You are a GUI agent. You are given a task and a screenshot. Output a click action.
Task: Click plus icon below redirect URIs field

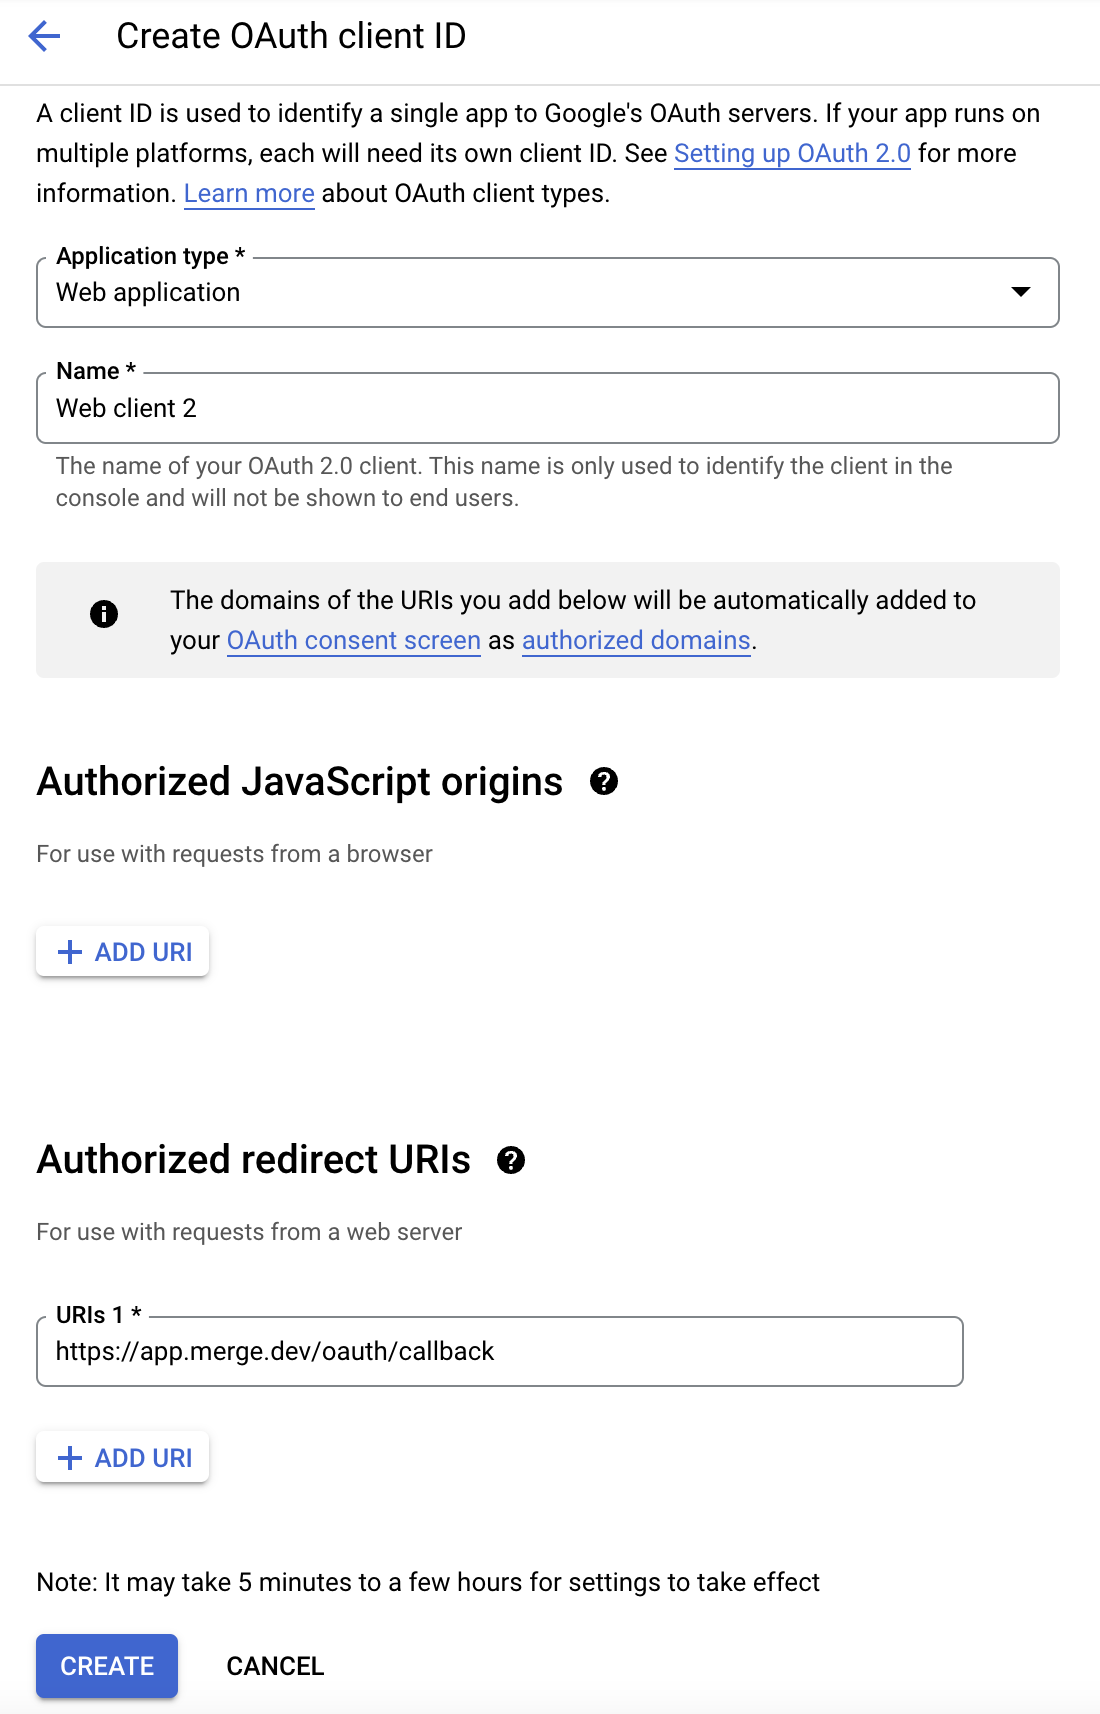[x=70, y=1458]
